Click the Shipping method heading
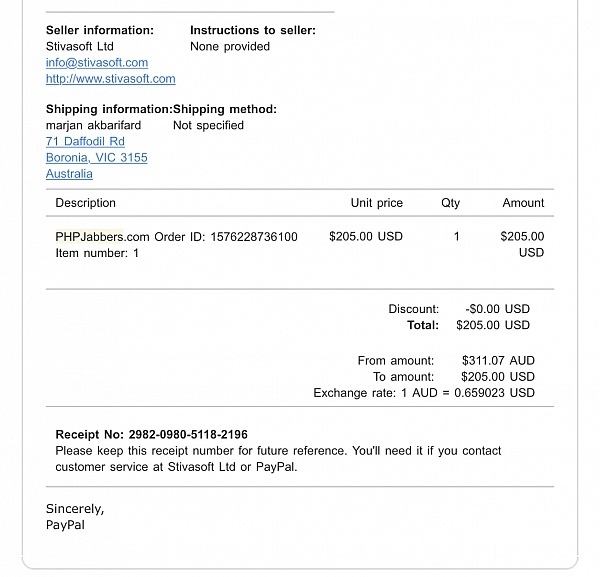 225,109
